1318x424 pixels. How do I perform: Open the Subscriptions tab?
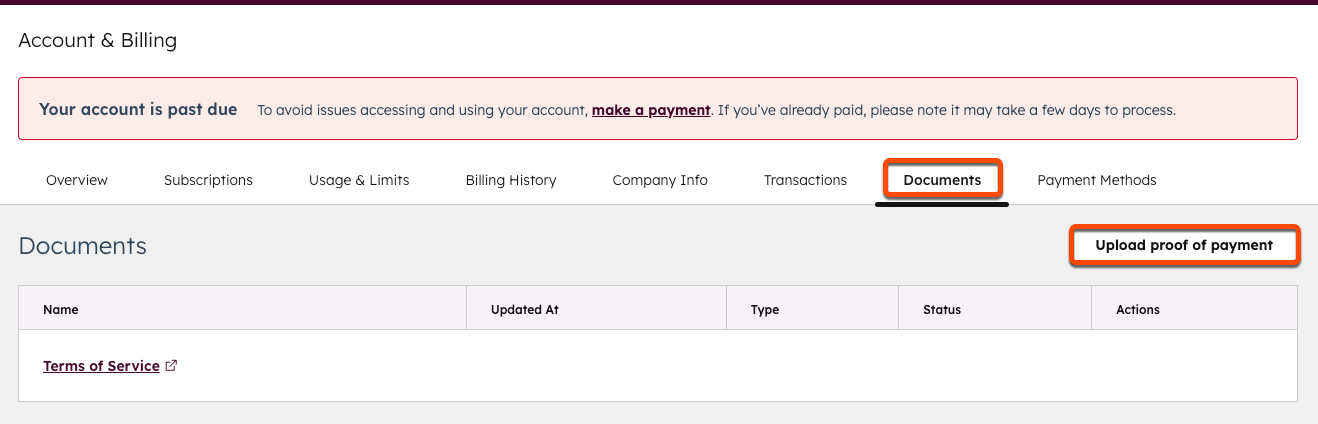208,180
